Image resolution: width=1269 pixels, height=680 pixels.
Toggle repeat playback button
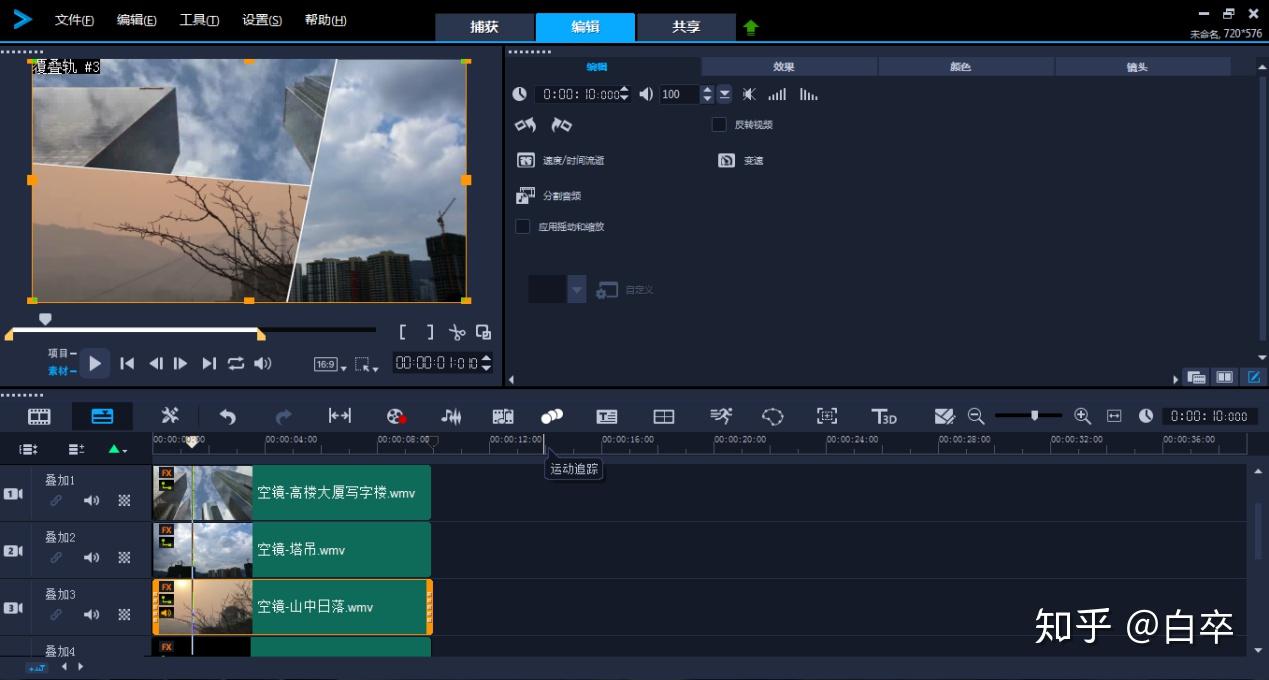point(236,363)
